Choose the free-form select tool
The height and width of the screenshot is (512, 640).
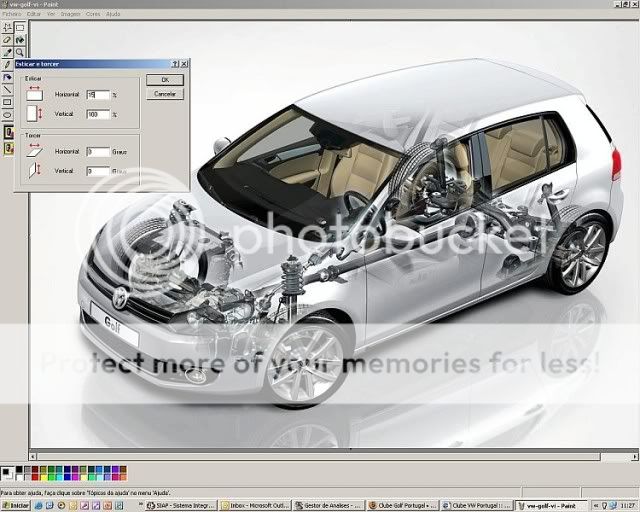[x=7, y=27]
